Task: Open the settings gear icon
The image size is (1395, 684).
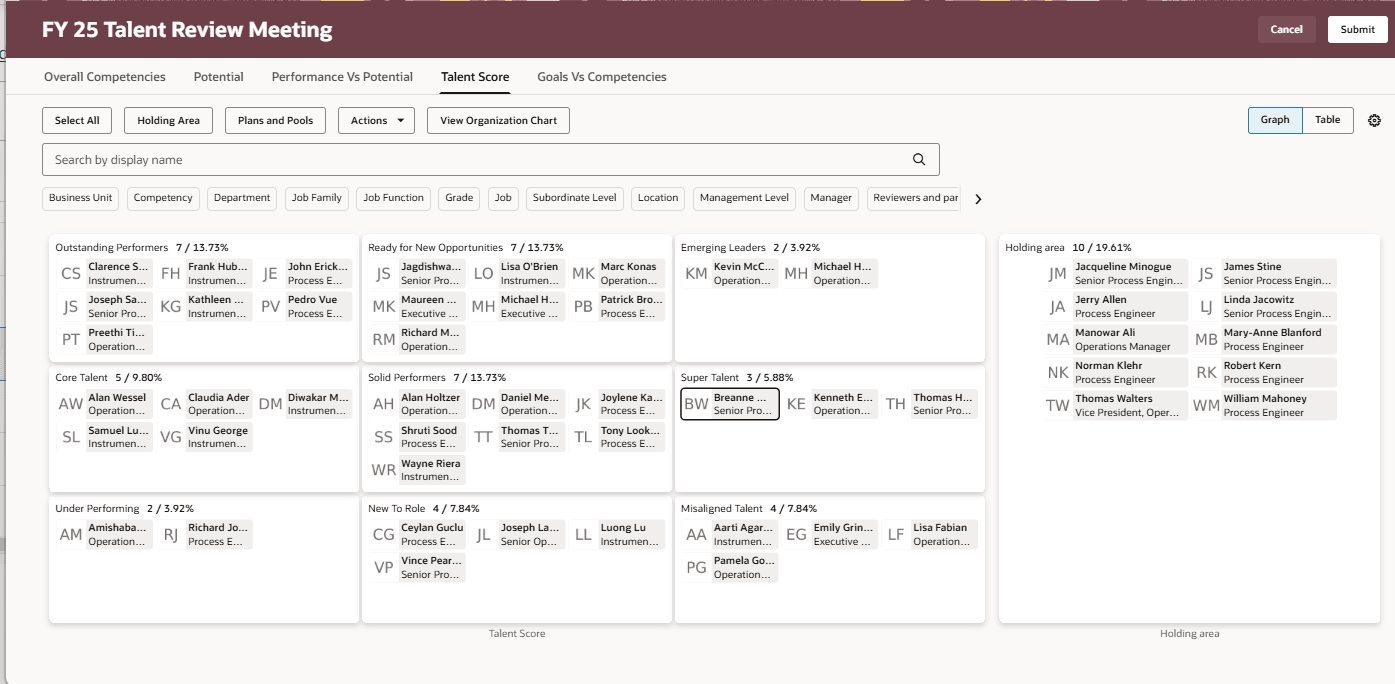Action: (1374, 120)
